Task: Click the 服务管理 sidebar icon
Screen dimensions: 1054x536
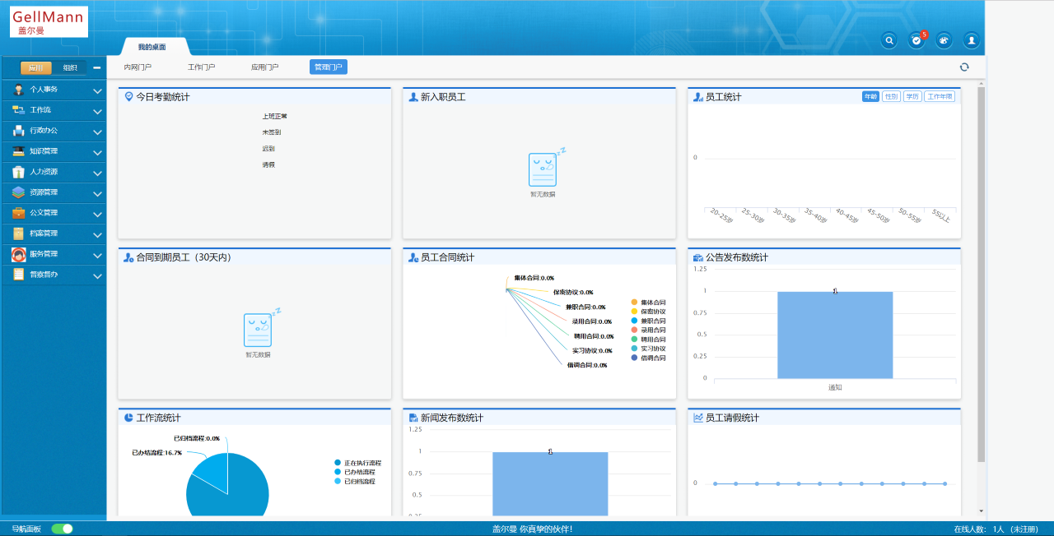Action: pyautogui.click(x=18, y=254)
